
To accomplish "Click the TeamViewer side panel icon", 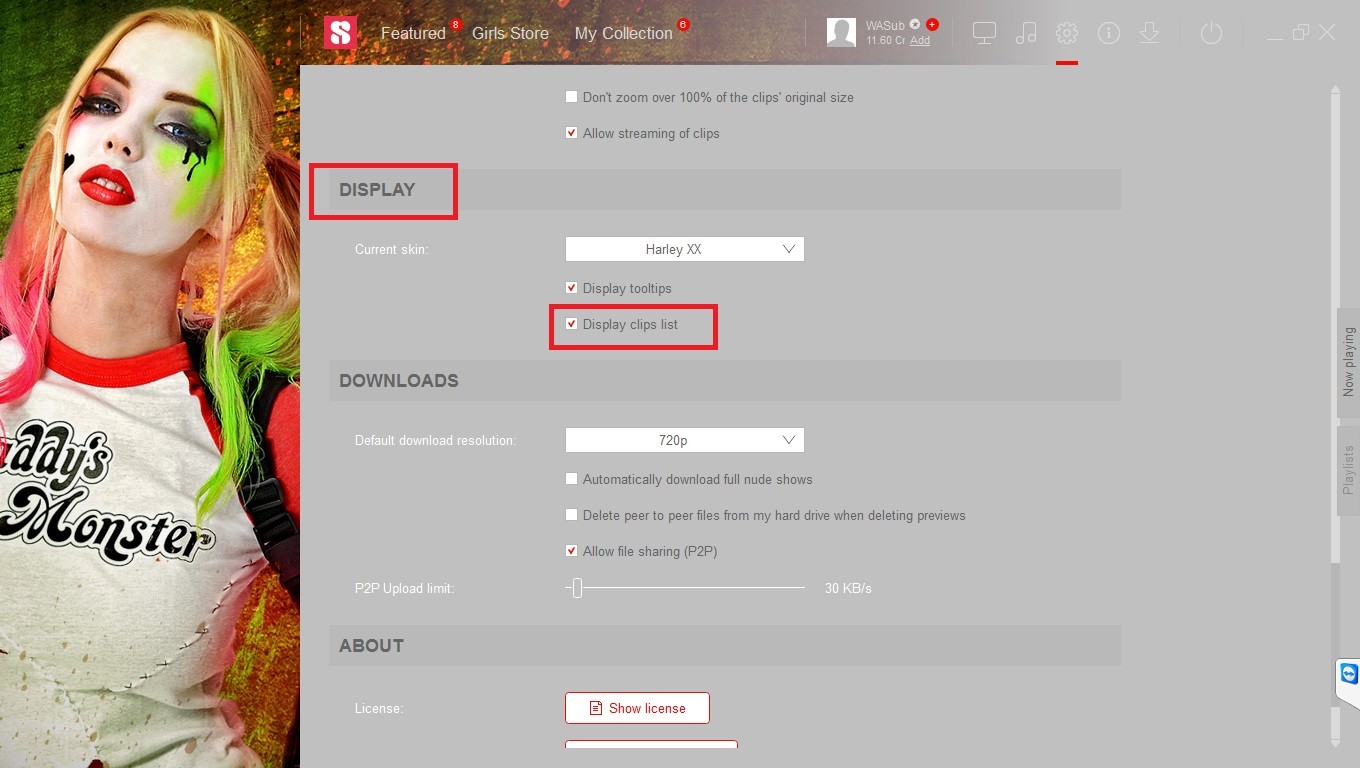I will point(1349,674).
